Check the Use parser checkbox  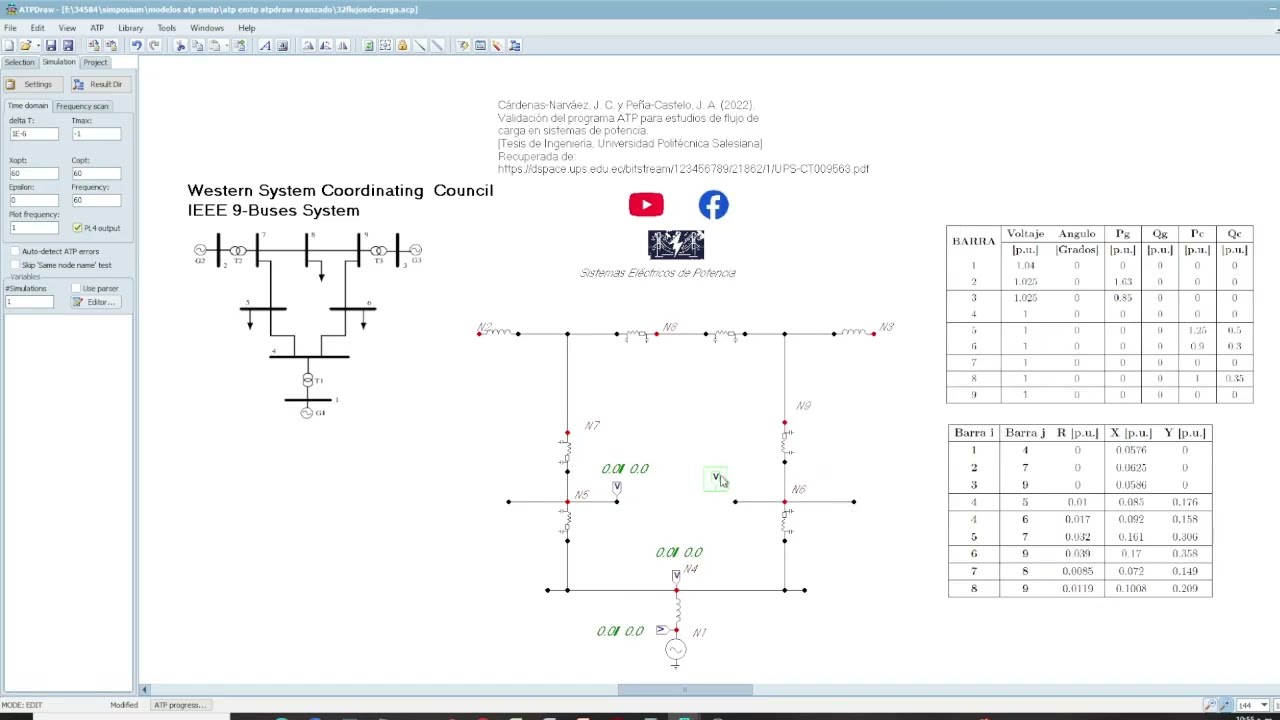point(76,288)
